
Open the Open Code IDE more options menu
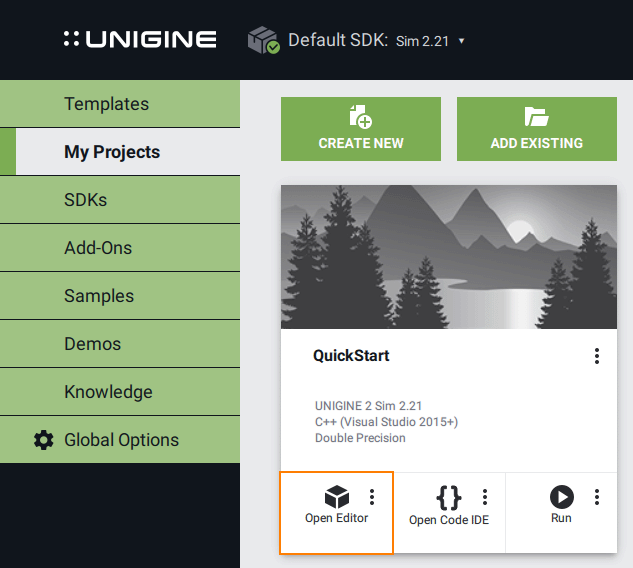pyautogui.click(x=485, y=497)
